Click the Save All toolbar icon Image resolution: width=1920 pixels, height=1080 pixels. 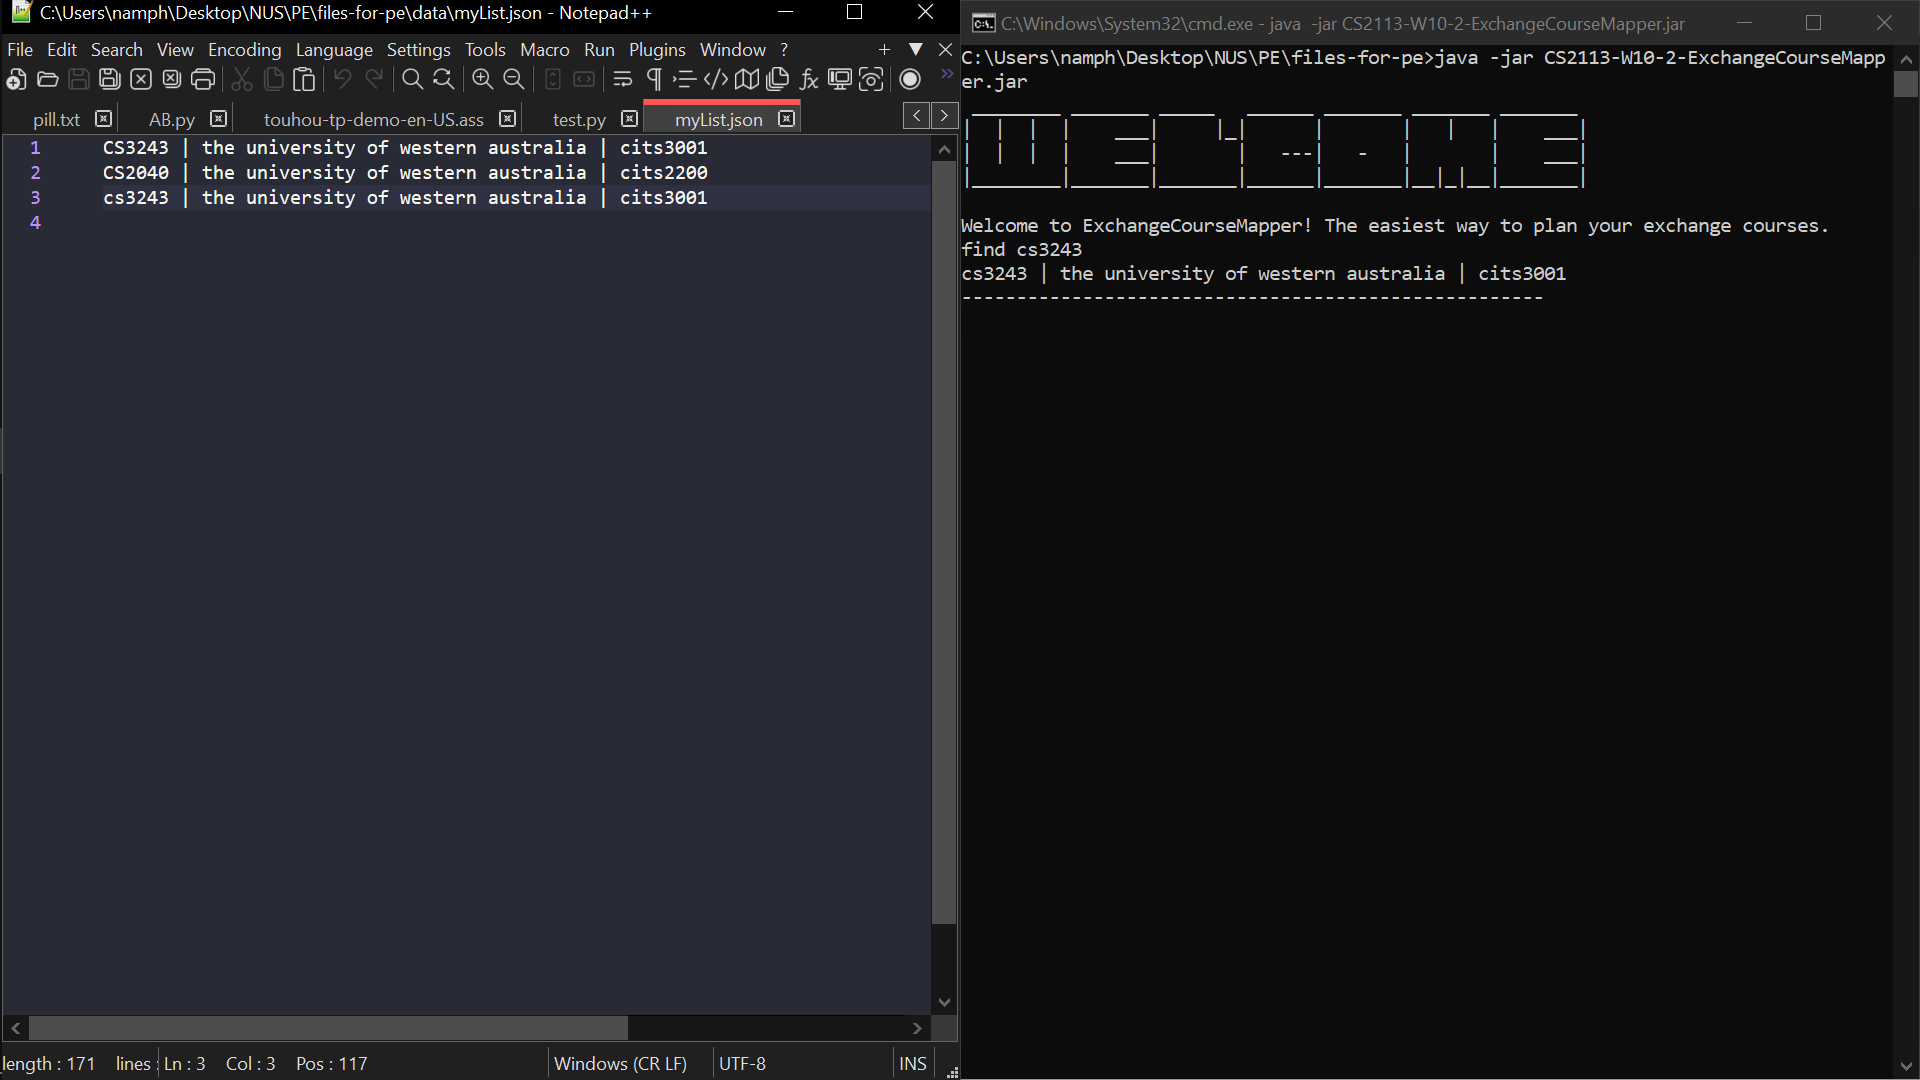[110, 80]
